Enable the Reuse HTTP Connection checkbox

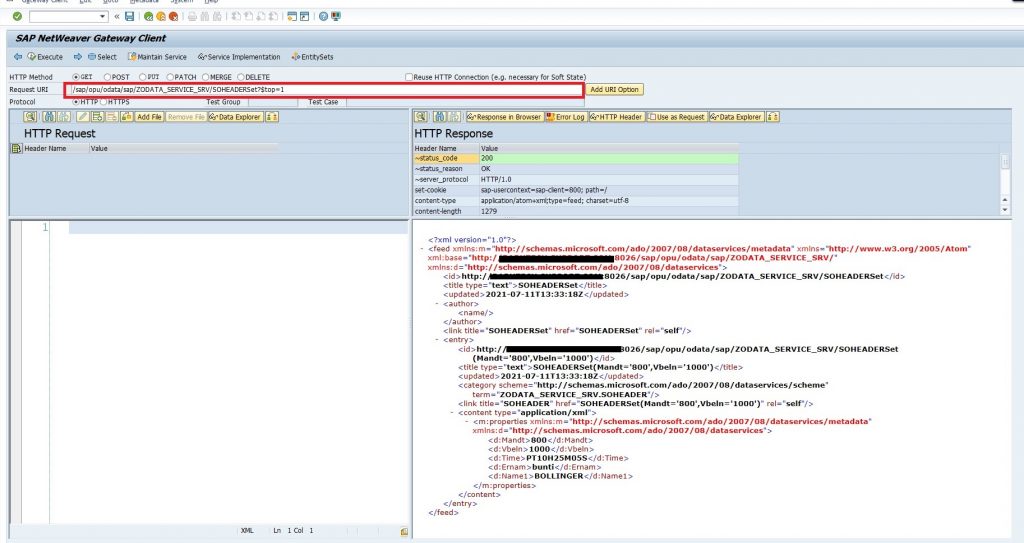[409, 77]
